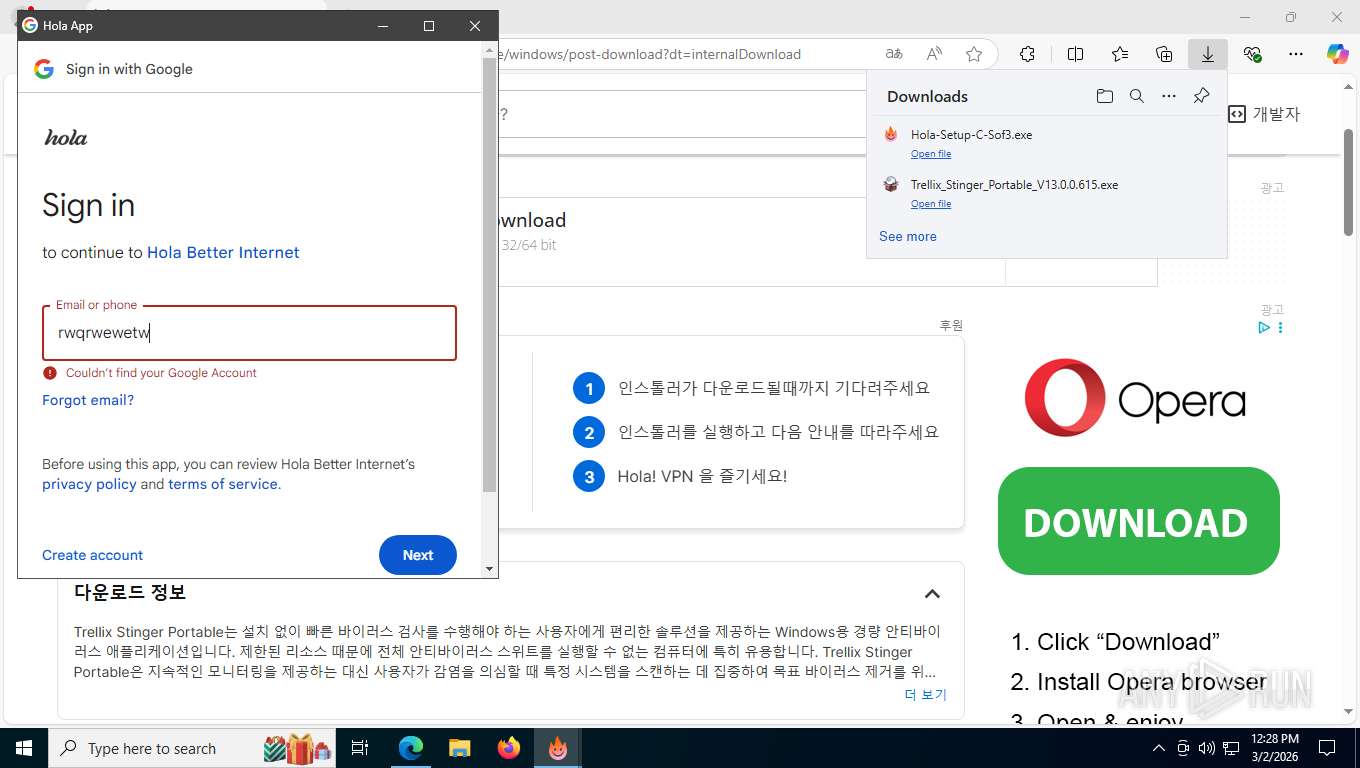Open Read aloud from the address bar
1360x768 pixels.
pyautogui.click(x=934, y=54)
